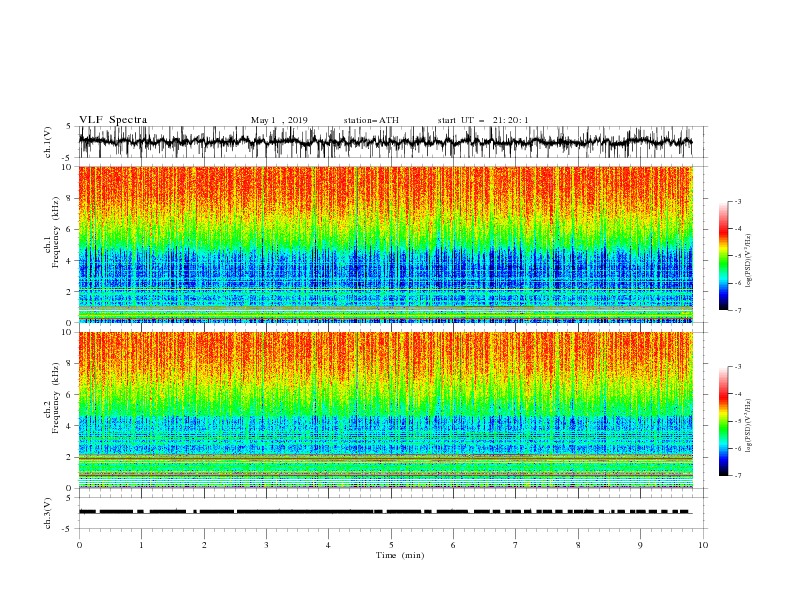Click the "-7" label below ch.2 color bar
This screenshot has width=792, height=612.
(737, 476)
